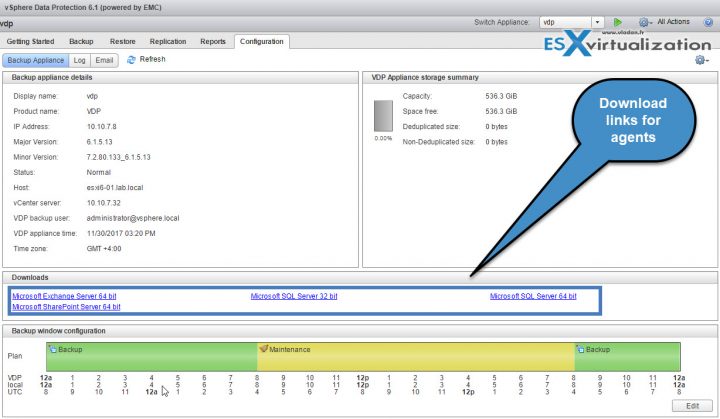Click the left green Backup window block
This screenshot has height=419, width=720.
pos(152,357)
